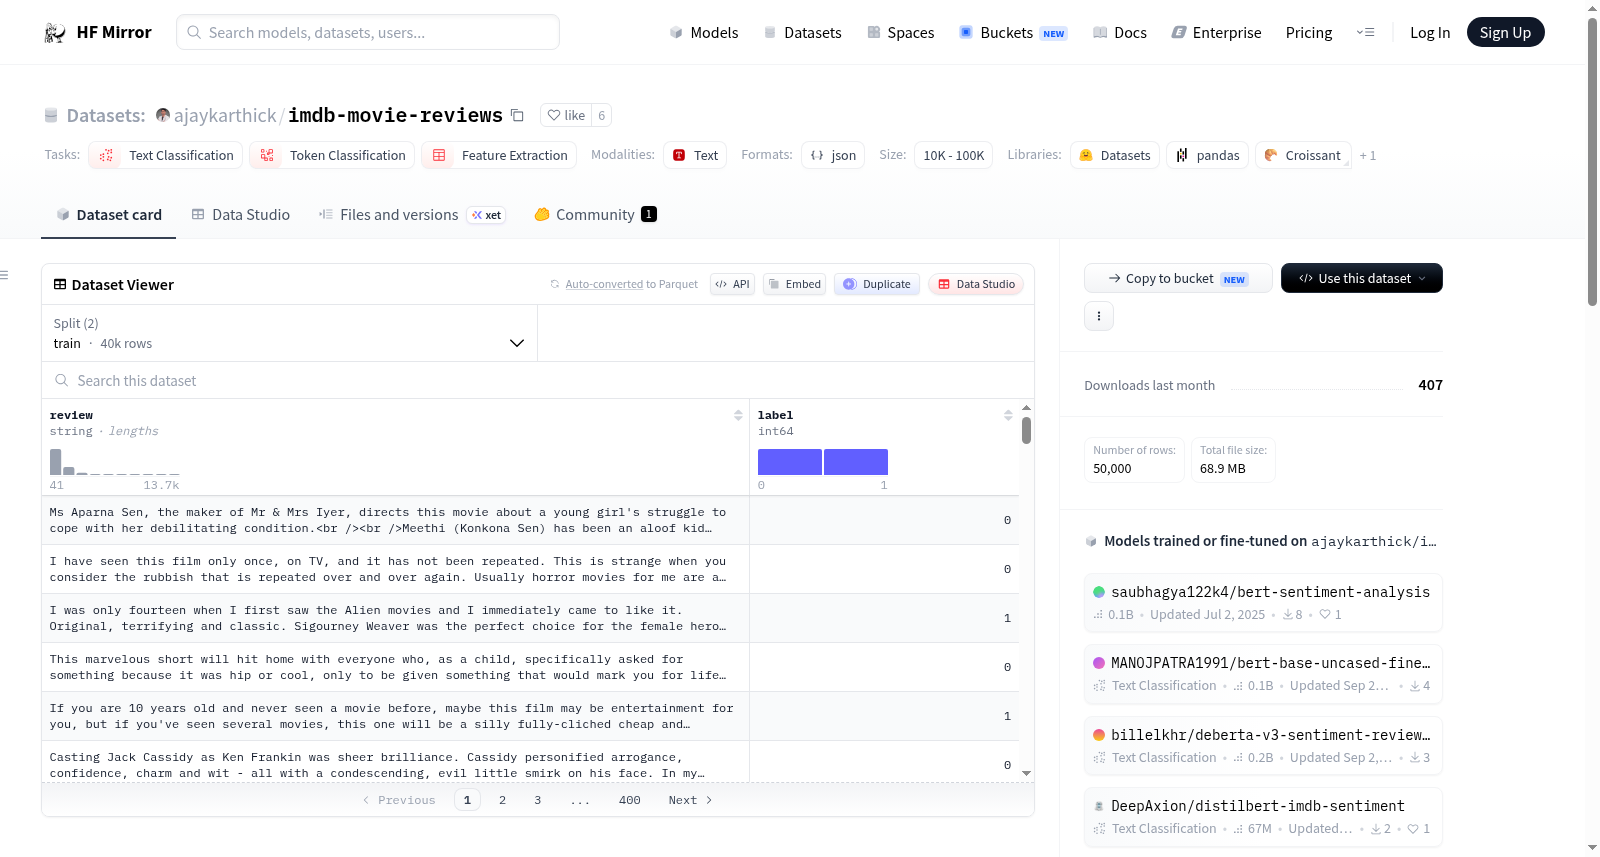The width and height of the screenshot is (1600, 857).
Task: Focus the Search models, datasets, users field
Action: pyautogui.click(x=368, y=32)
